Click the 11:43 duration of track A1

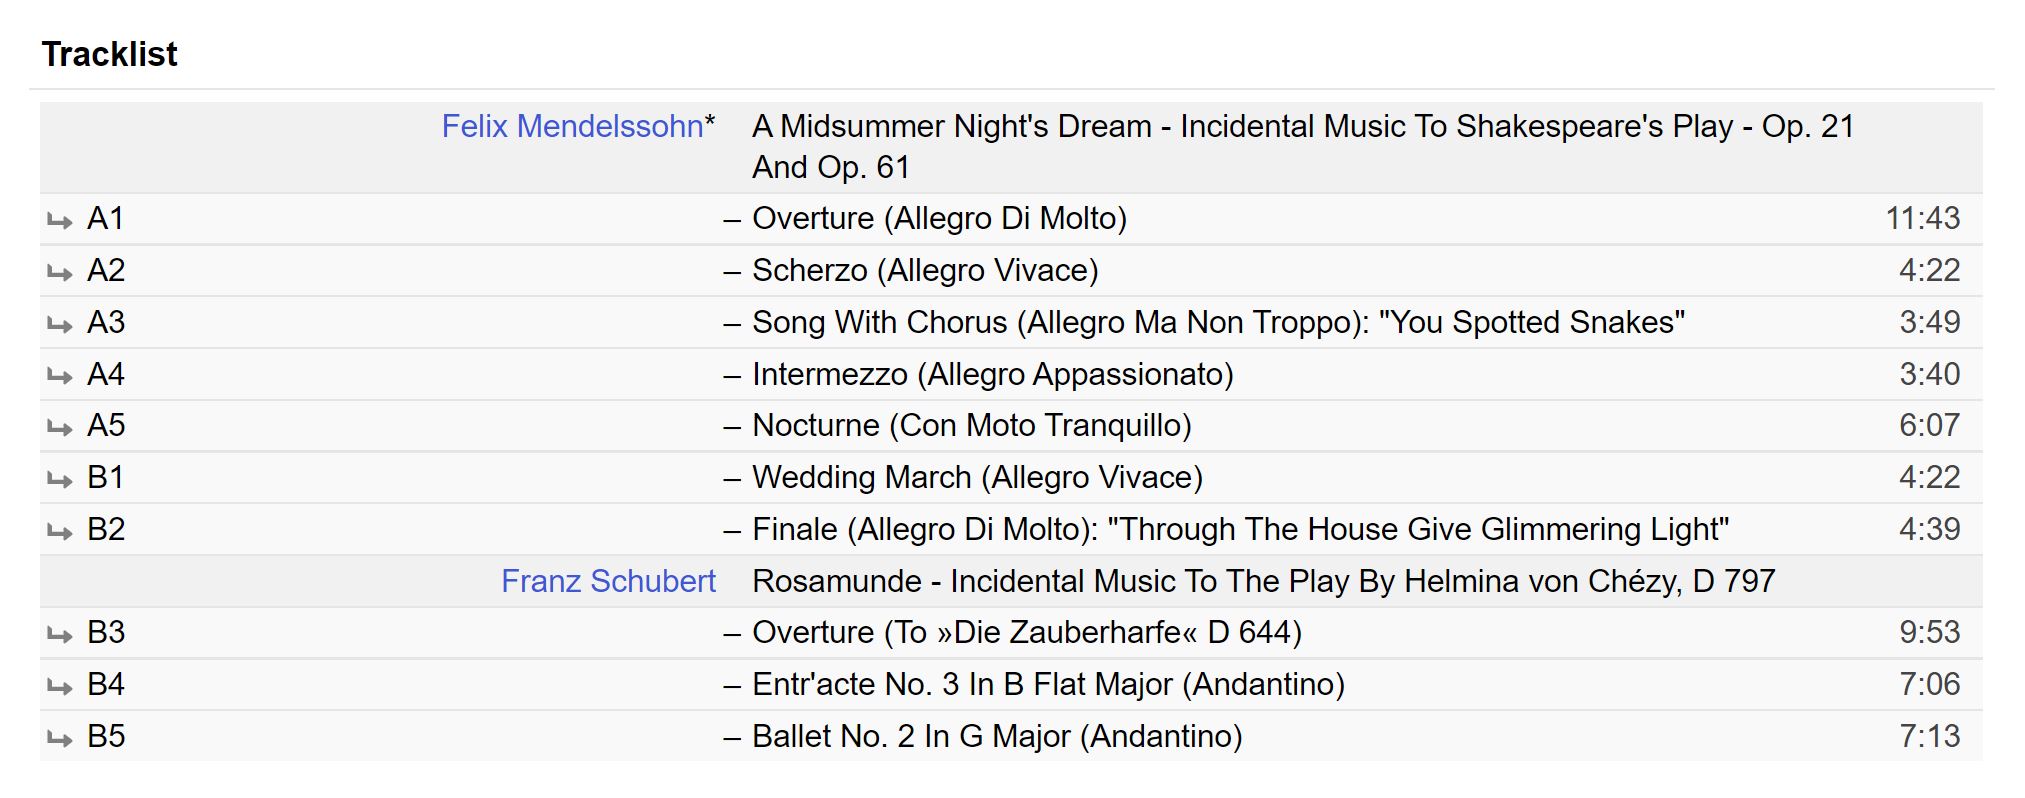coord(1922,219)
